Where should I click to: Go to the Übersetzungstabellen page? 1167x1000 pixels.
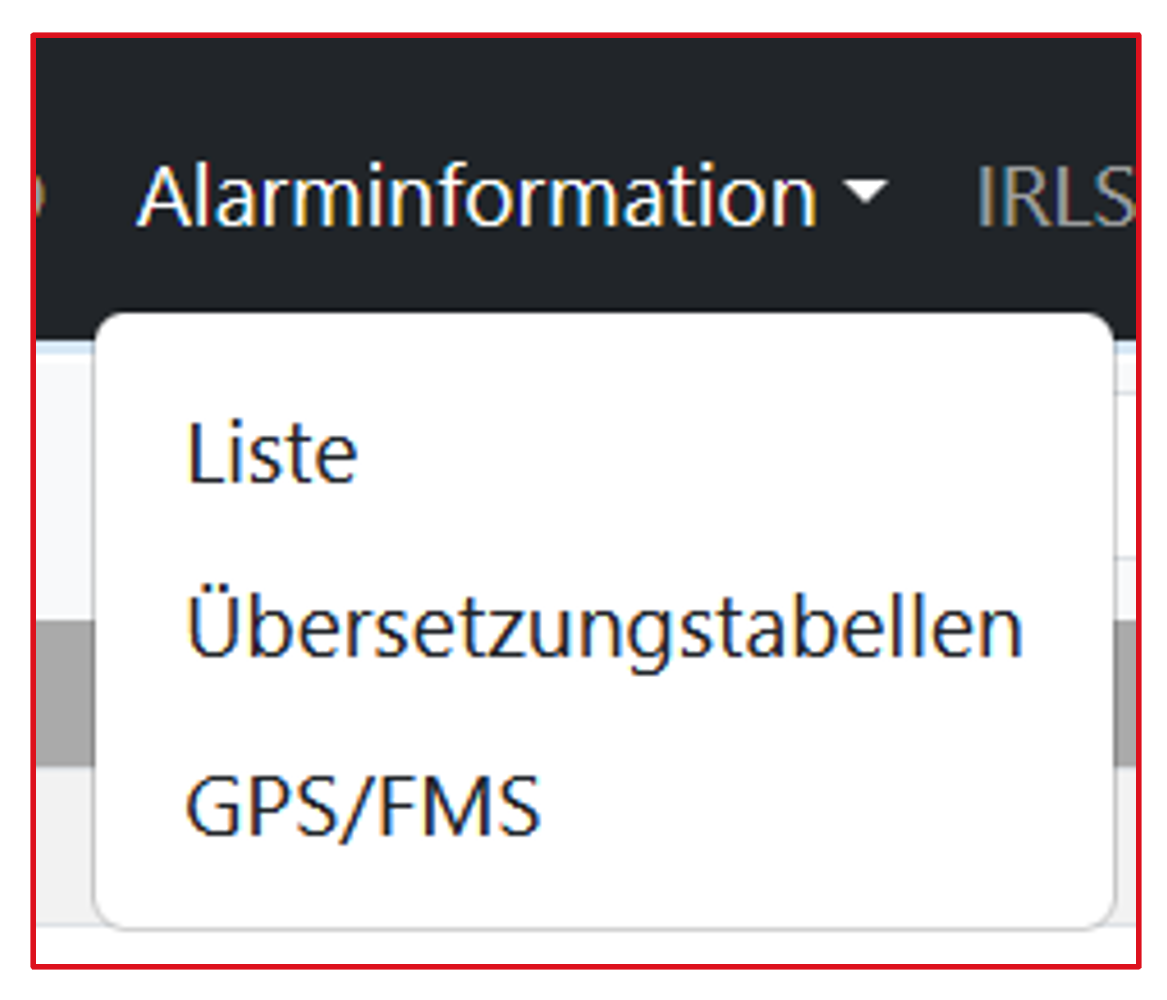coord(604,630)
